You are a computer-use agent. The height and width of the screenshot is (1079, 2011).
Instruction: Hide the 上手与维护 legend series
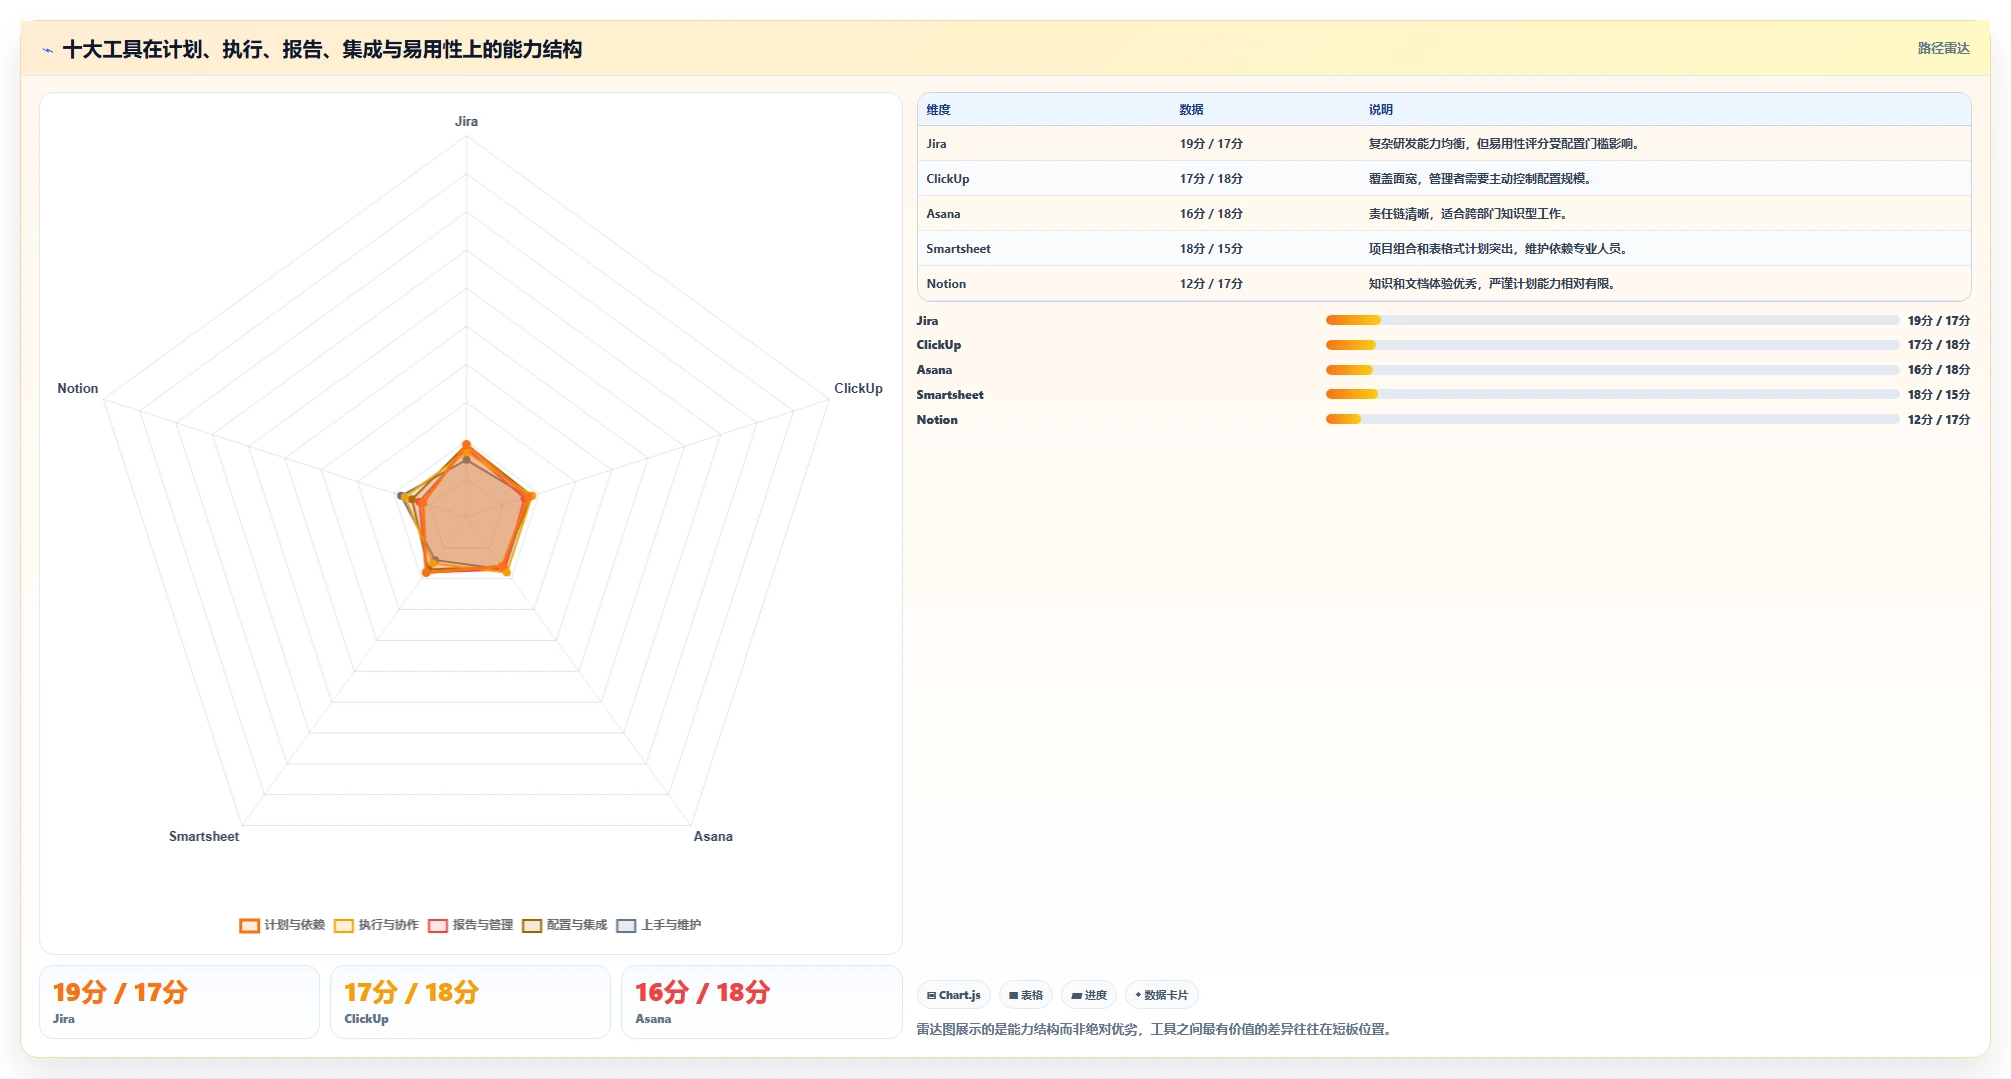658,925
